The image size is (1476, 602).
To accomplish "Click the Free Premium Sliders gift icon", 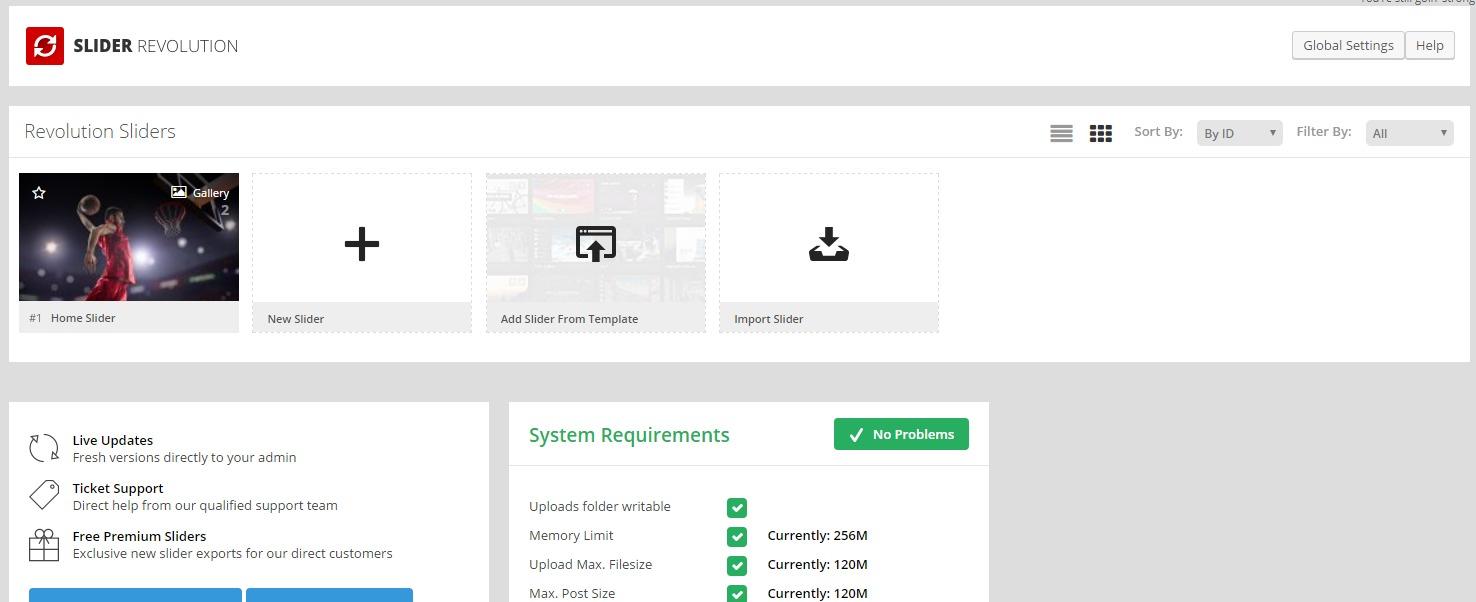I will 44,545.
